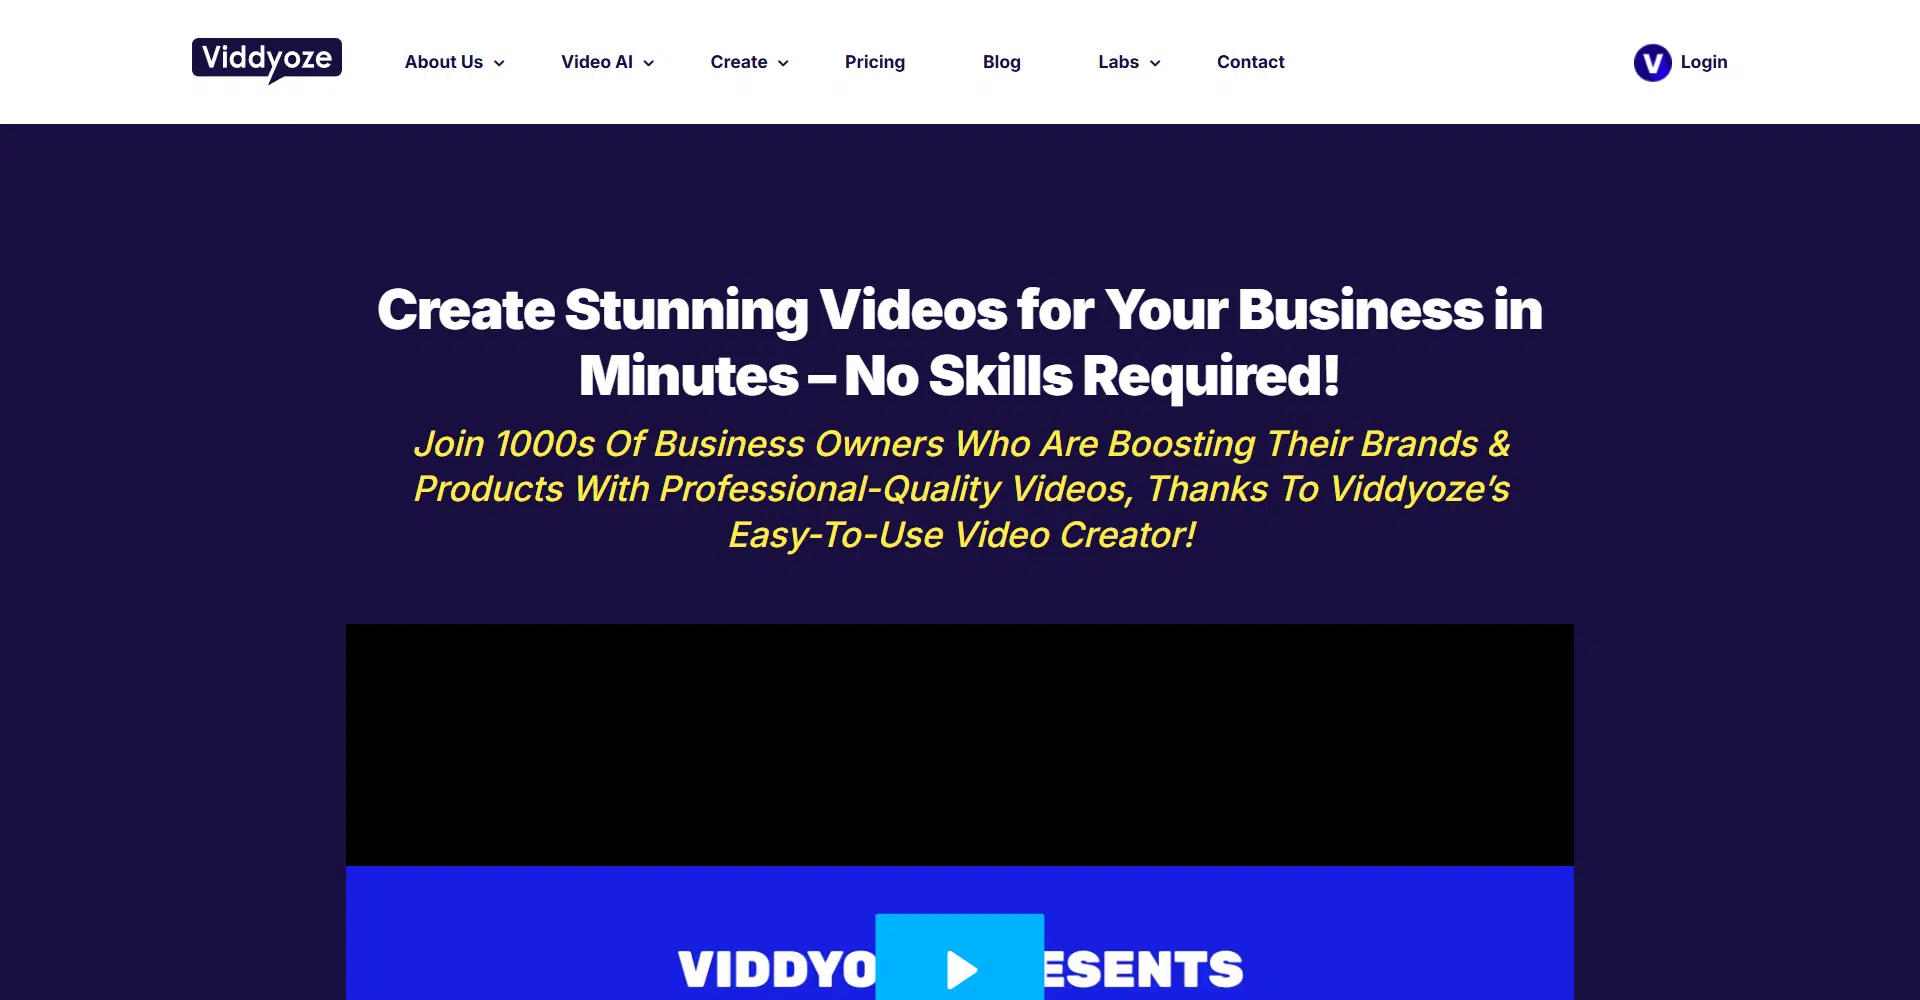Open the Contact page link

point(1250,62)
